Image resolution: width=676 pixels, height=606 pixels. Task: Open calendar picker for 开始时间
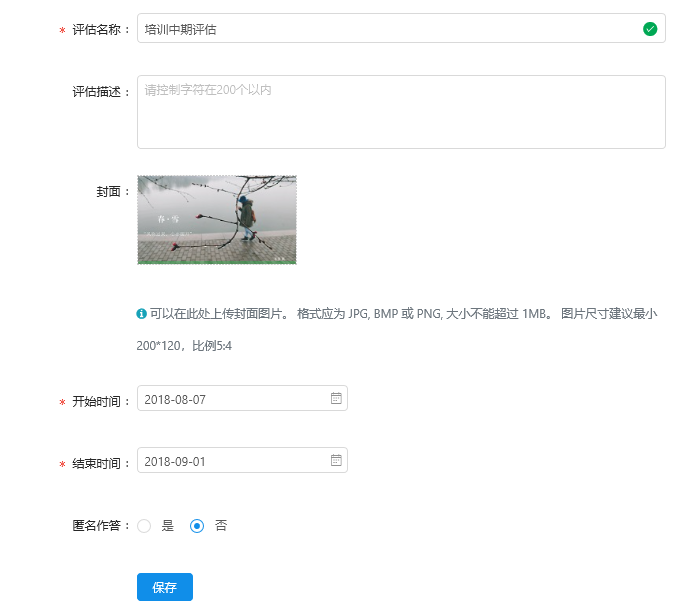(x=336, y=398)
